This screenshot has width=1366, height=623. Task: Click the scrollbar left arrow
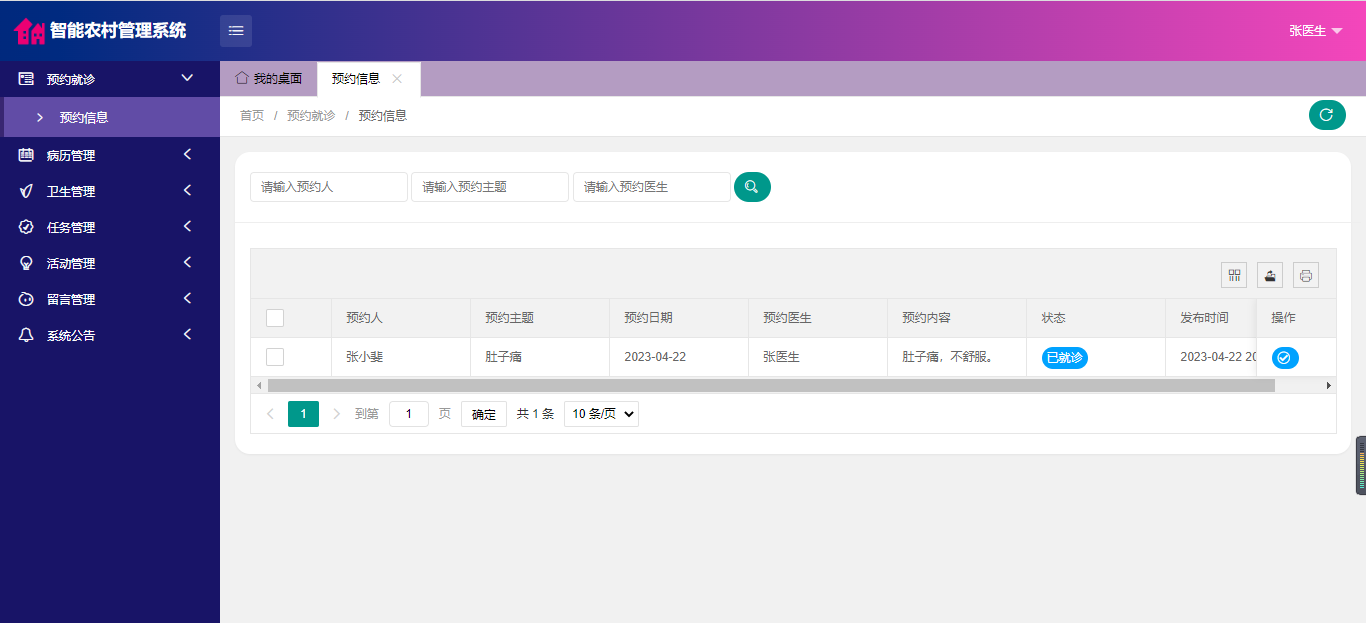click(259, 385)
